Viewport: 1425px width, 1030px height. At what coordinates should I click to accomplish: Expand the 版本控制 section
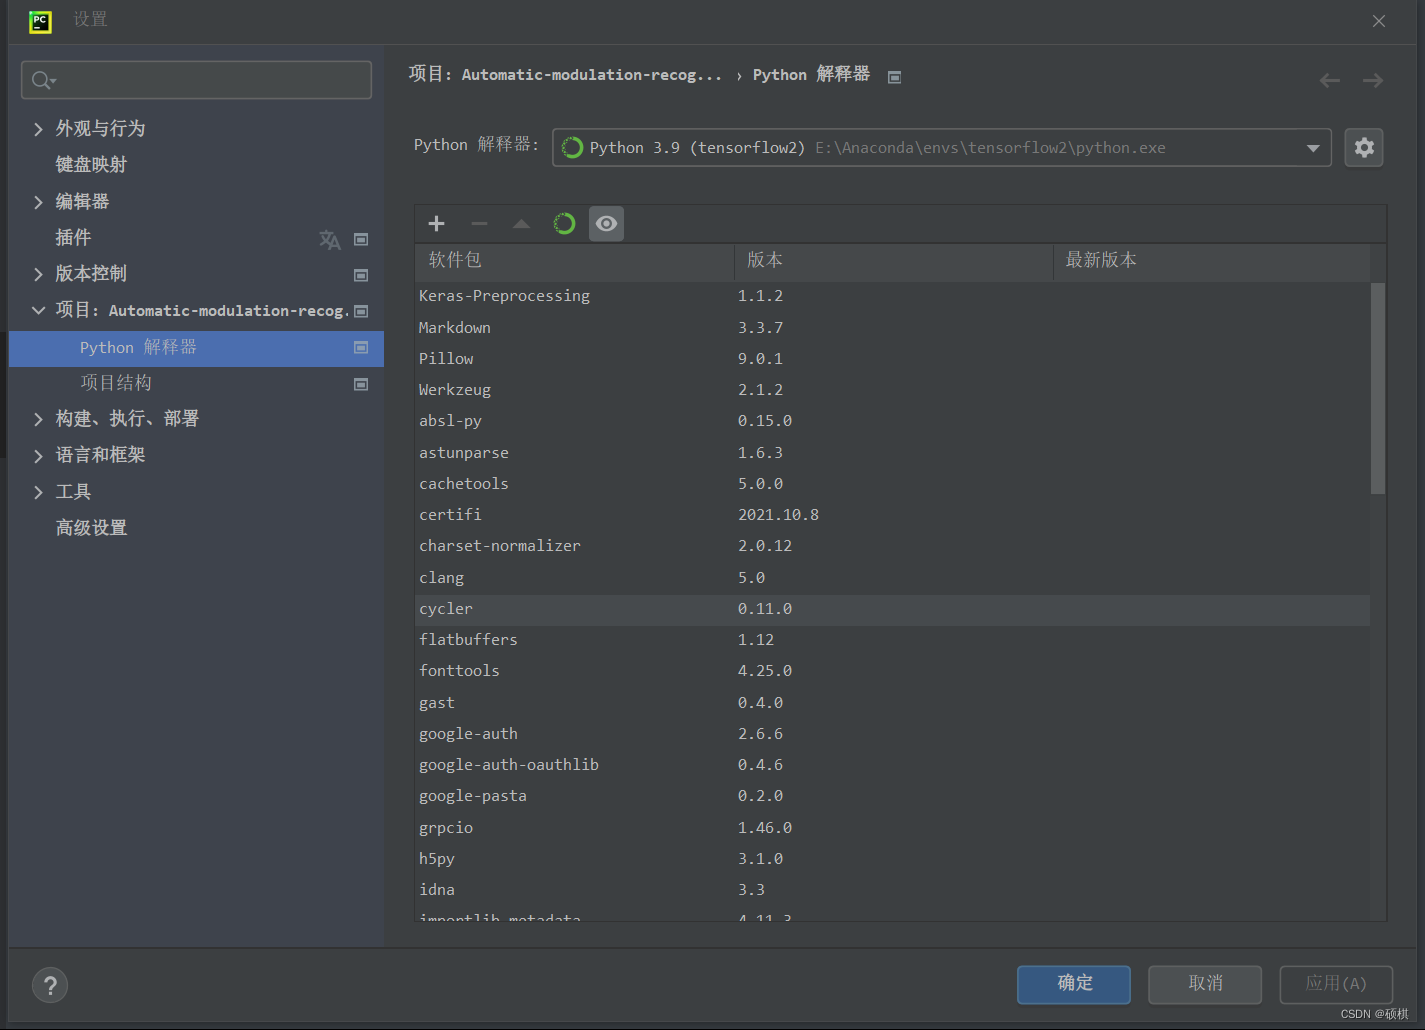pyautogui.click(x=38, y=274)
